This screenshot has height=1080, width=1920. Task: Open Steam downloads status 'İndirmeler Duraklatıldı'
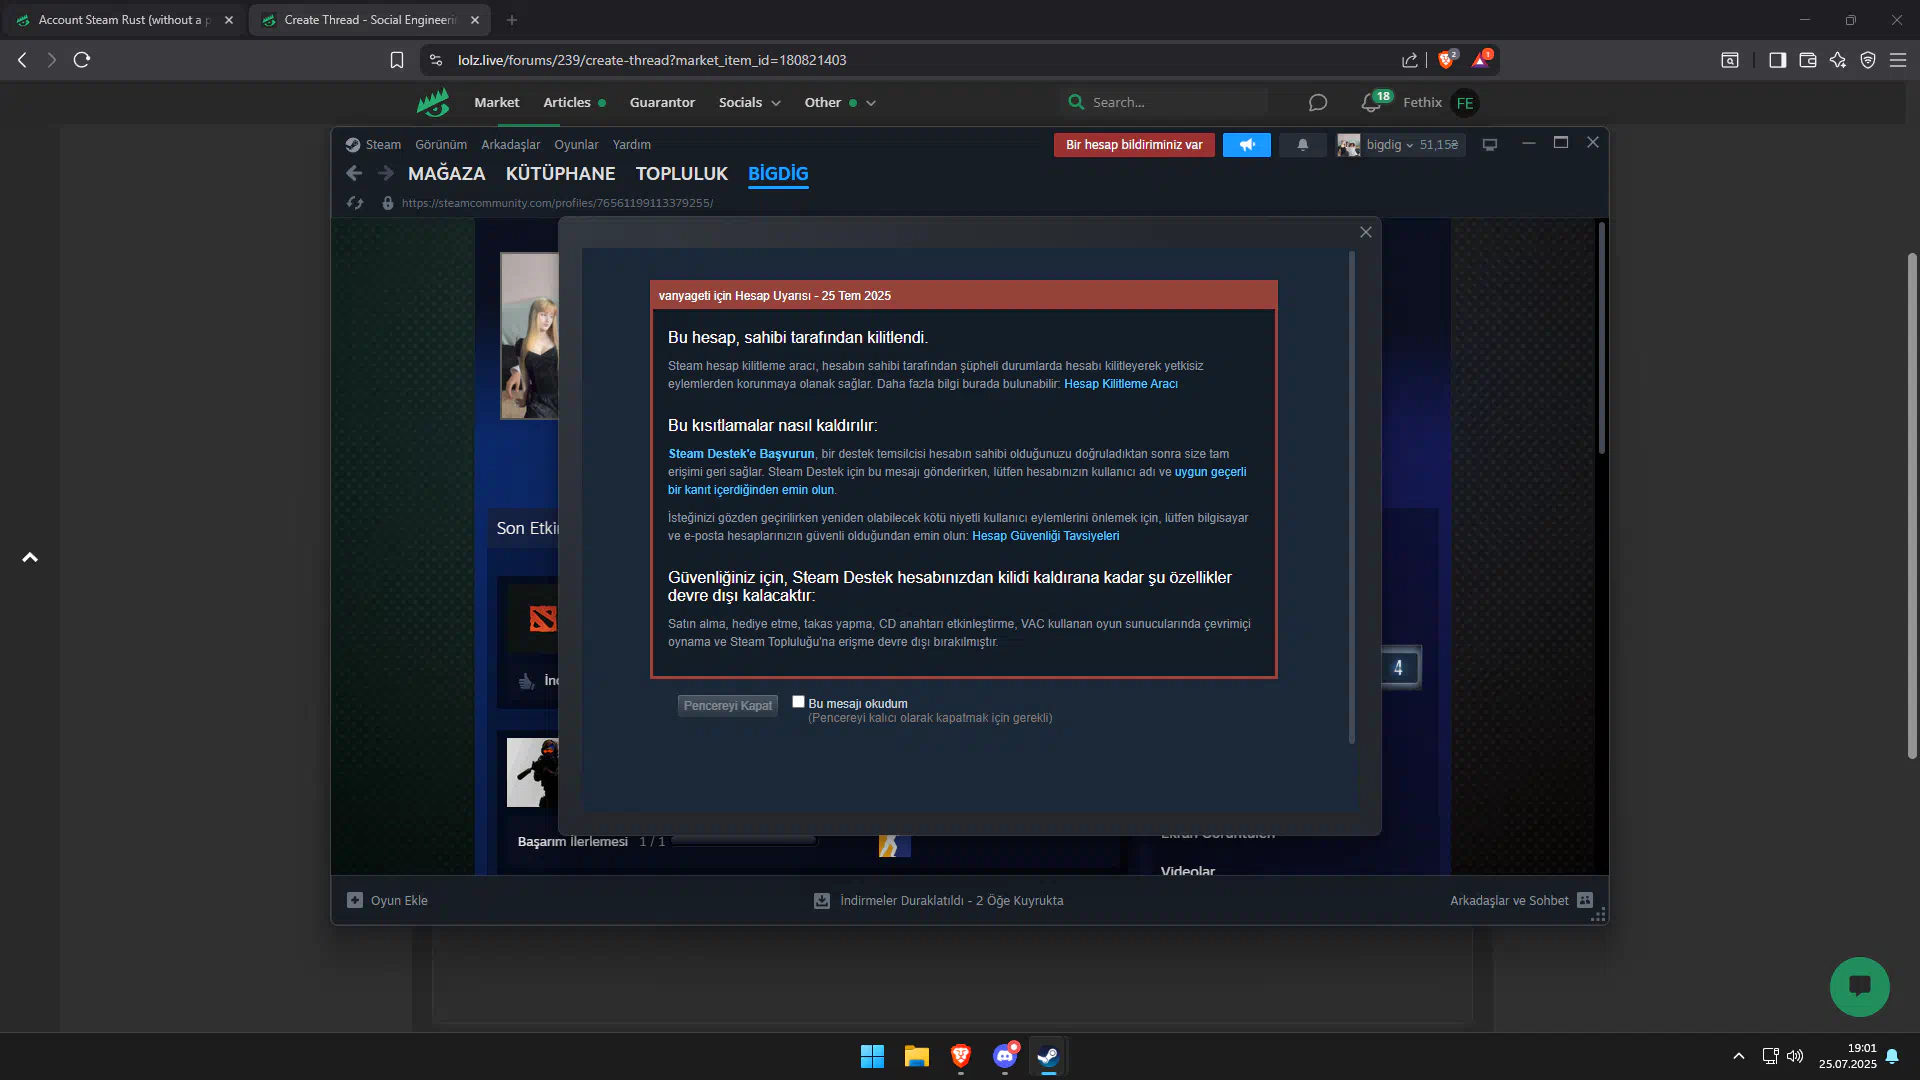tap(939, 901)
